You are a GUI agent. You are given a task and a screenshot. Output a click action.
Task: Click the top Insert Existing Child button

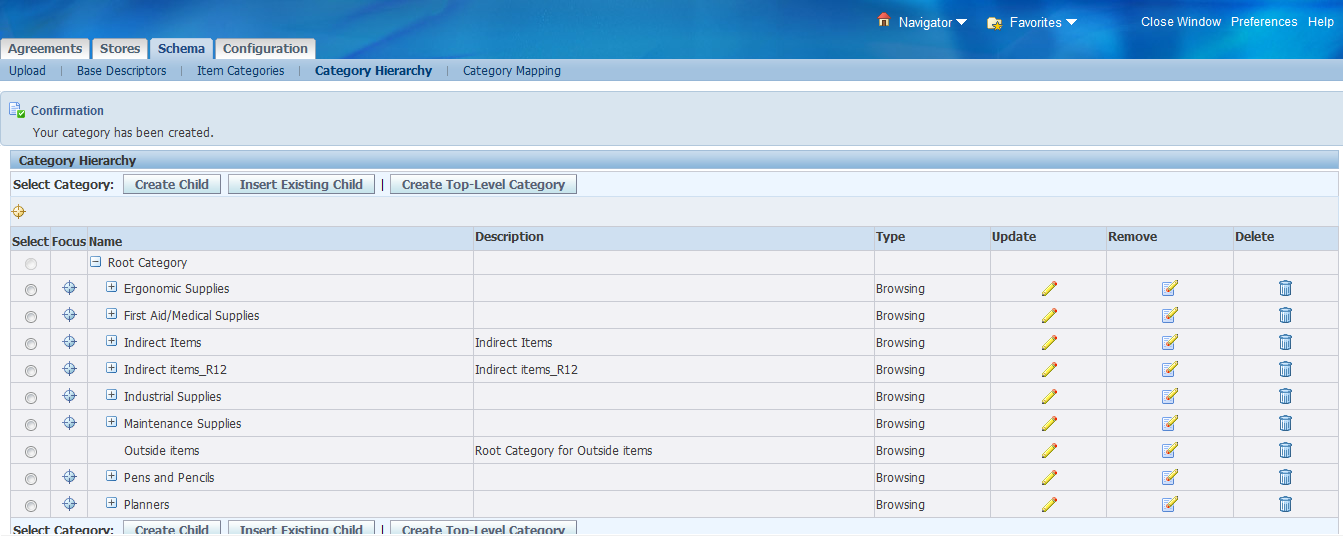[301, 184]
